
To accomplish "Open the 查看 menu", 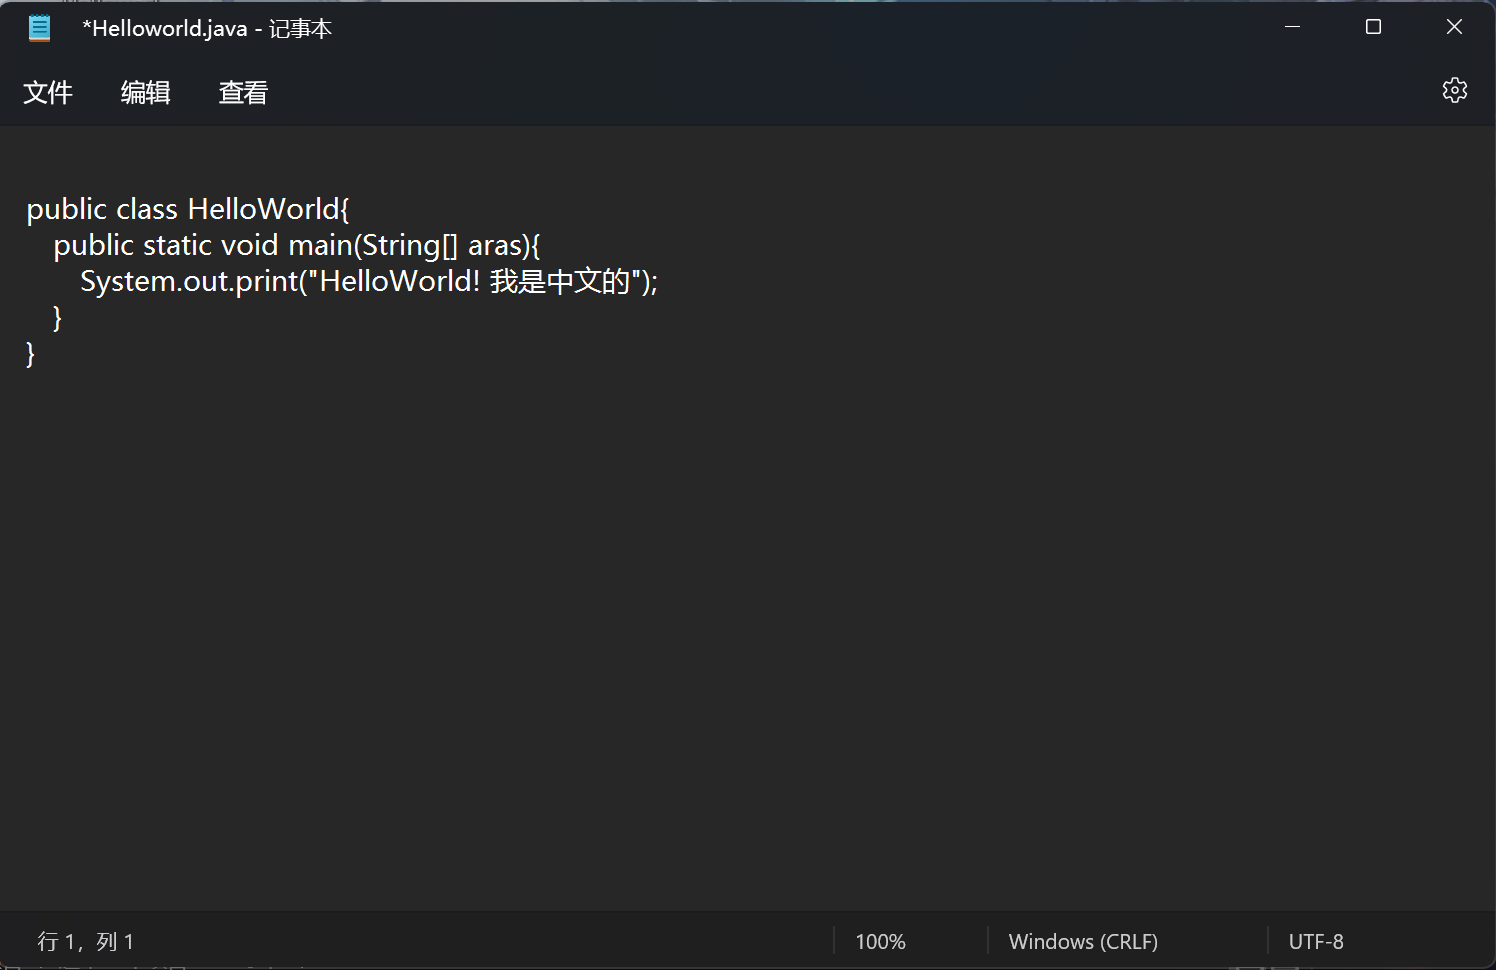I will coord(243,93).
